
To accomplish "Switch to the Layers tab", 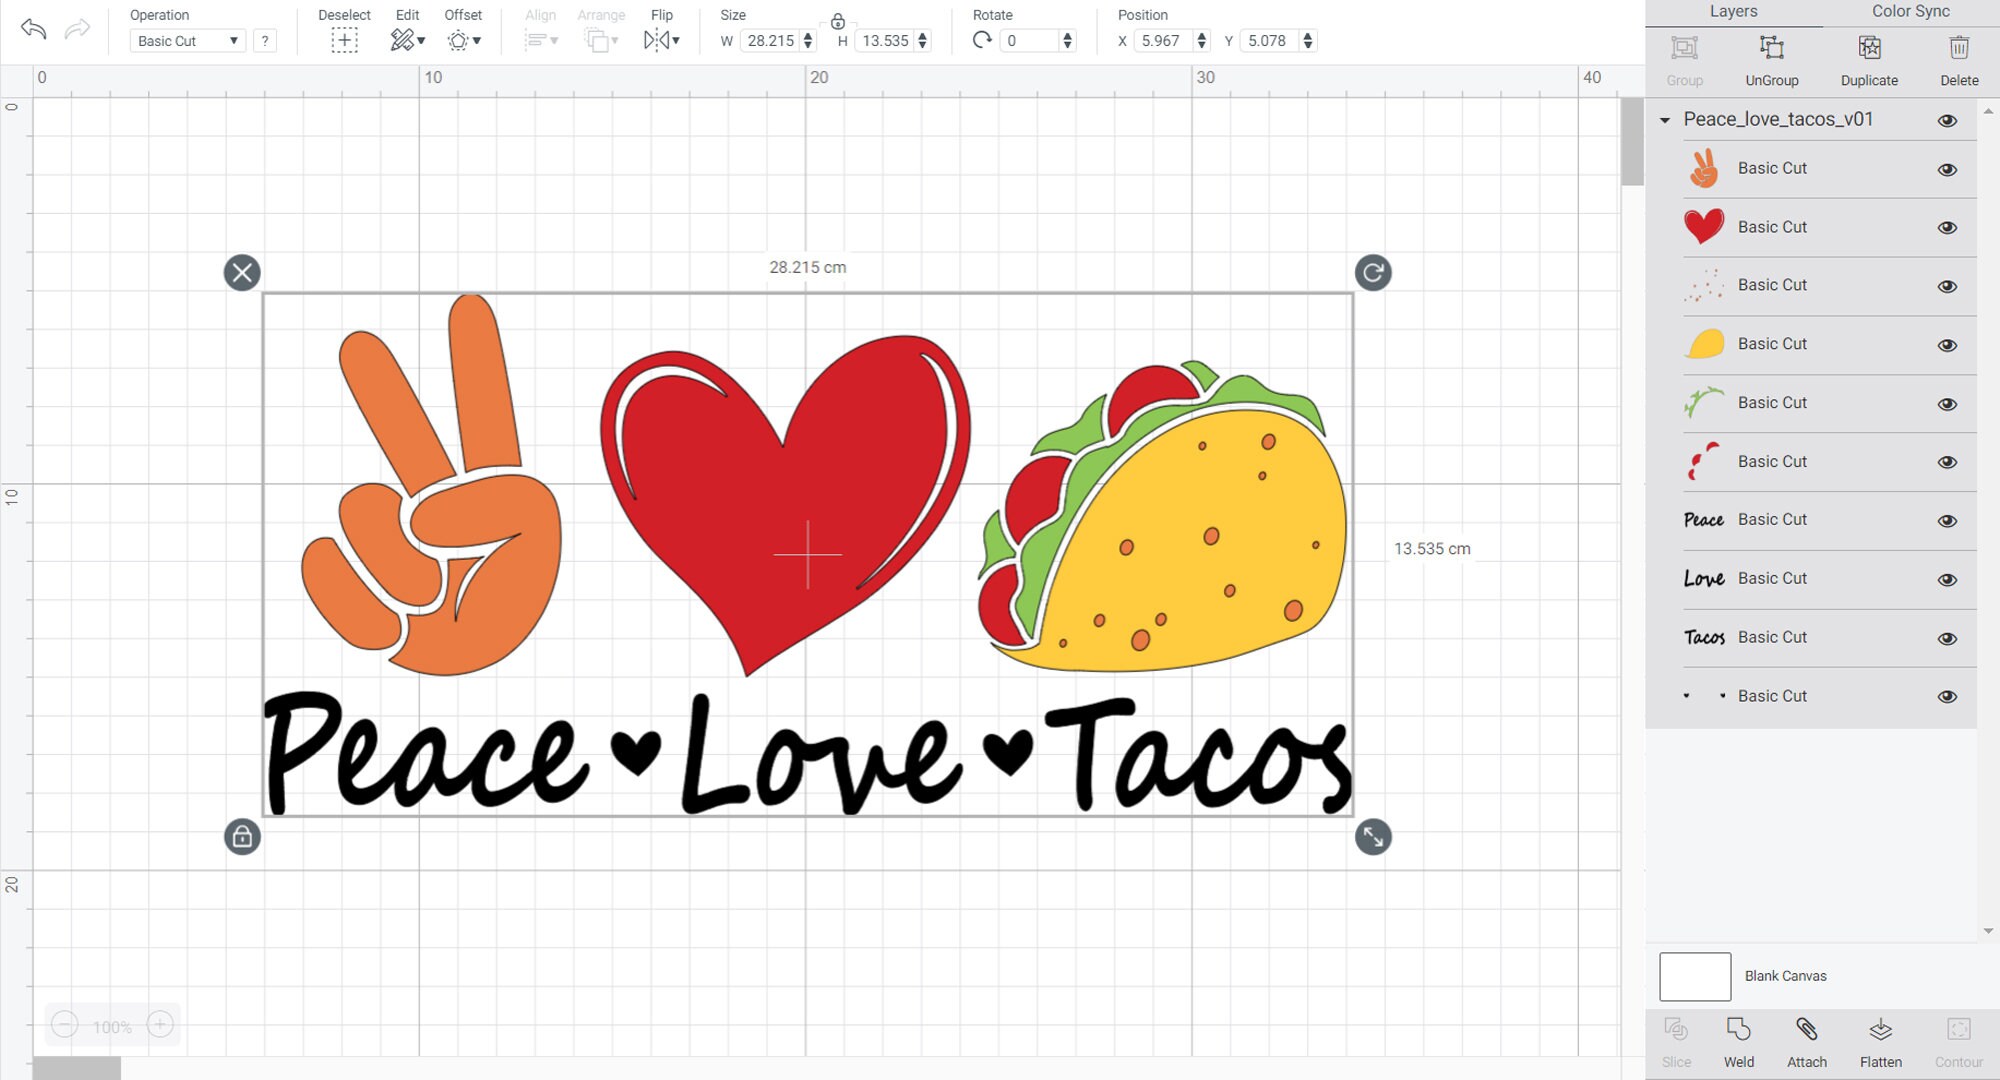I will (1734, 11).
